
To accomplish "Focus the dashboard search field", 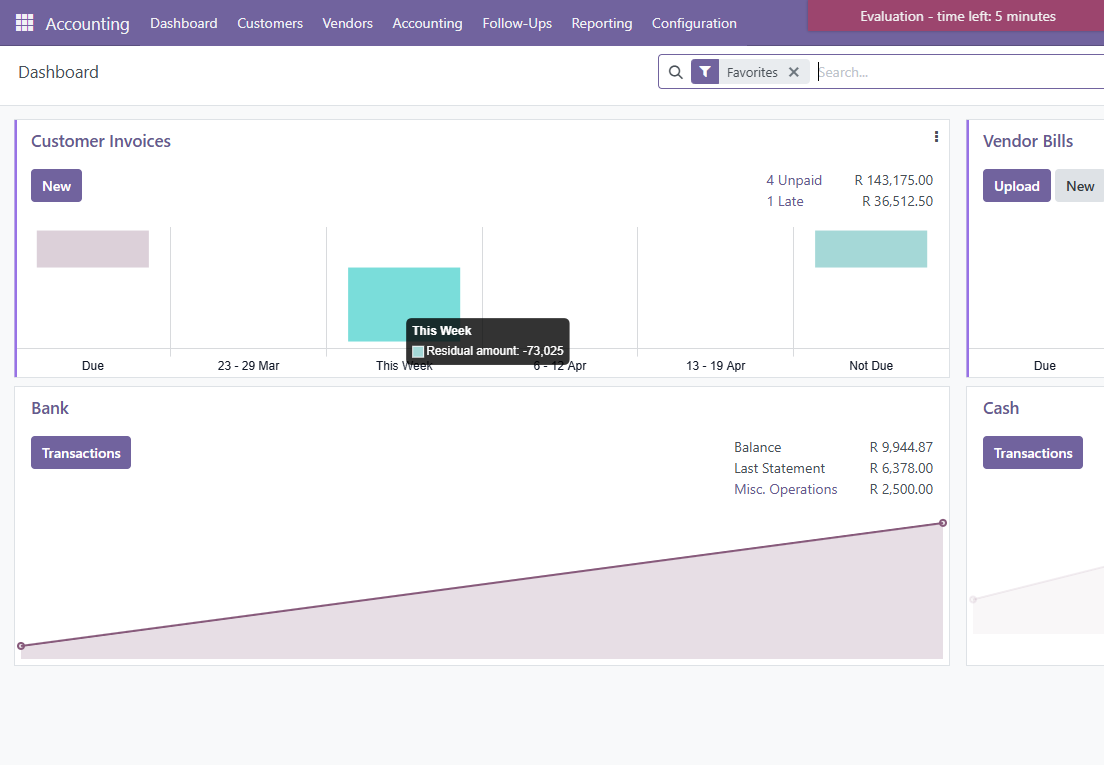I will [960, 72].
